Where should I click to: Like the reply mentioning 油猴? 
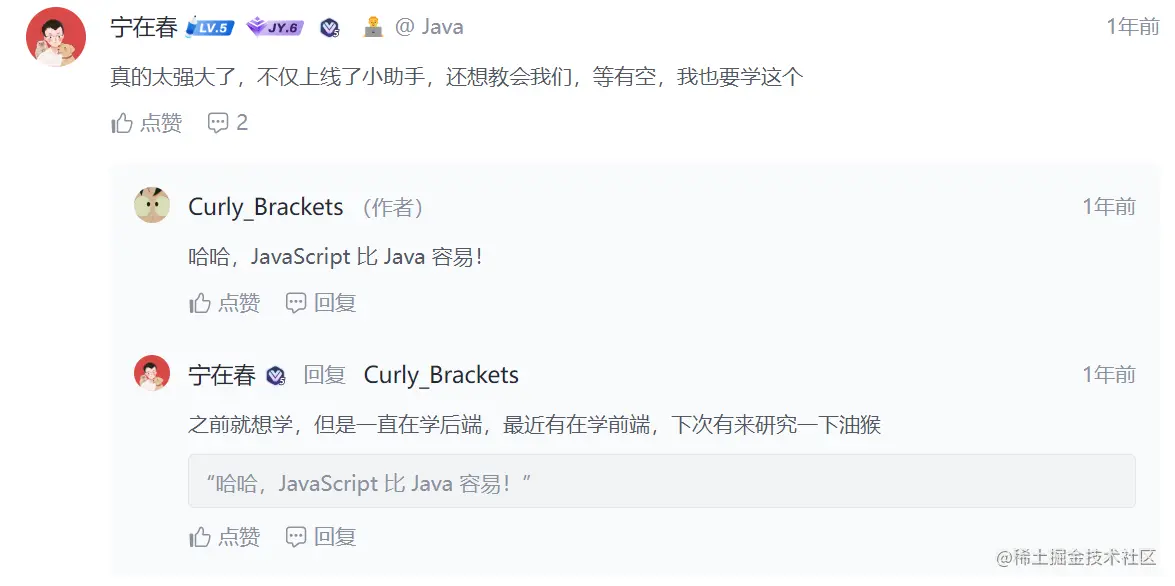tap(225, 537)
